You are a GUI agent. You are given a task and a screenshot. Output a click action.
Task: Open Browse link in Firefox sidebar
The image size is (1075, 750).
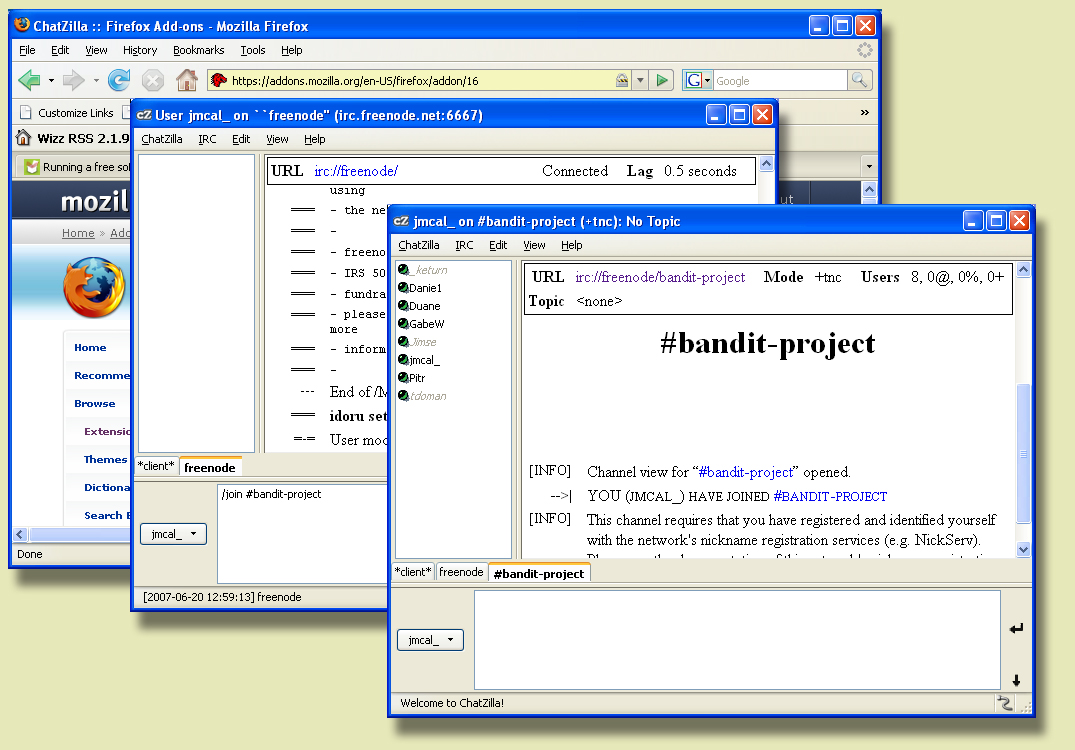pos(95,403)
